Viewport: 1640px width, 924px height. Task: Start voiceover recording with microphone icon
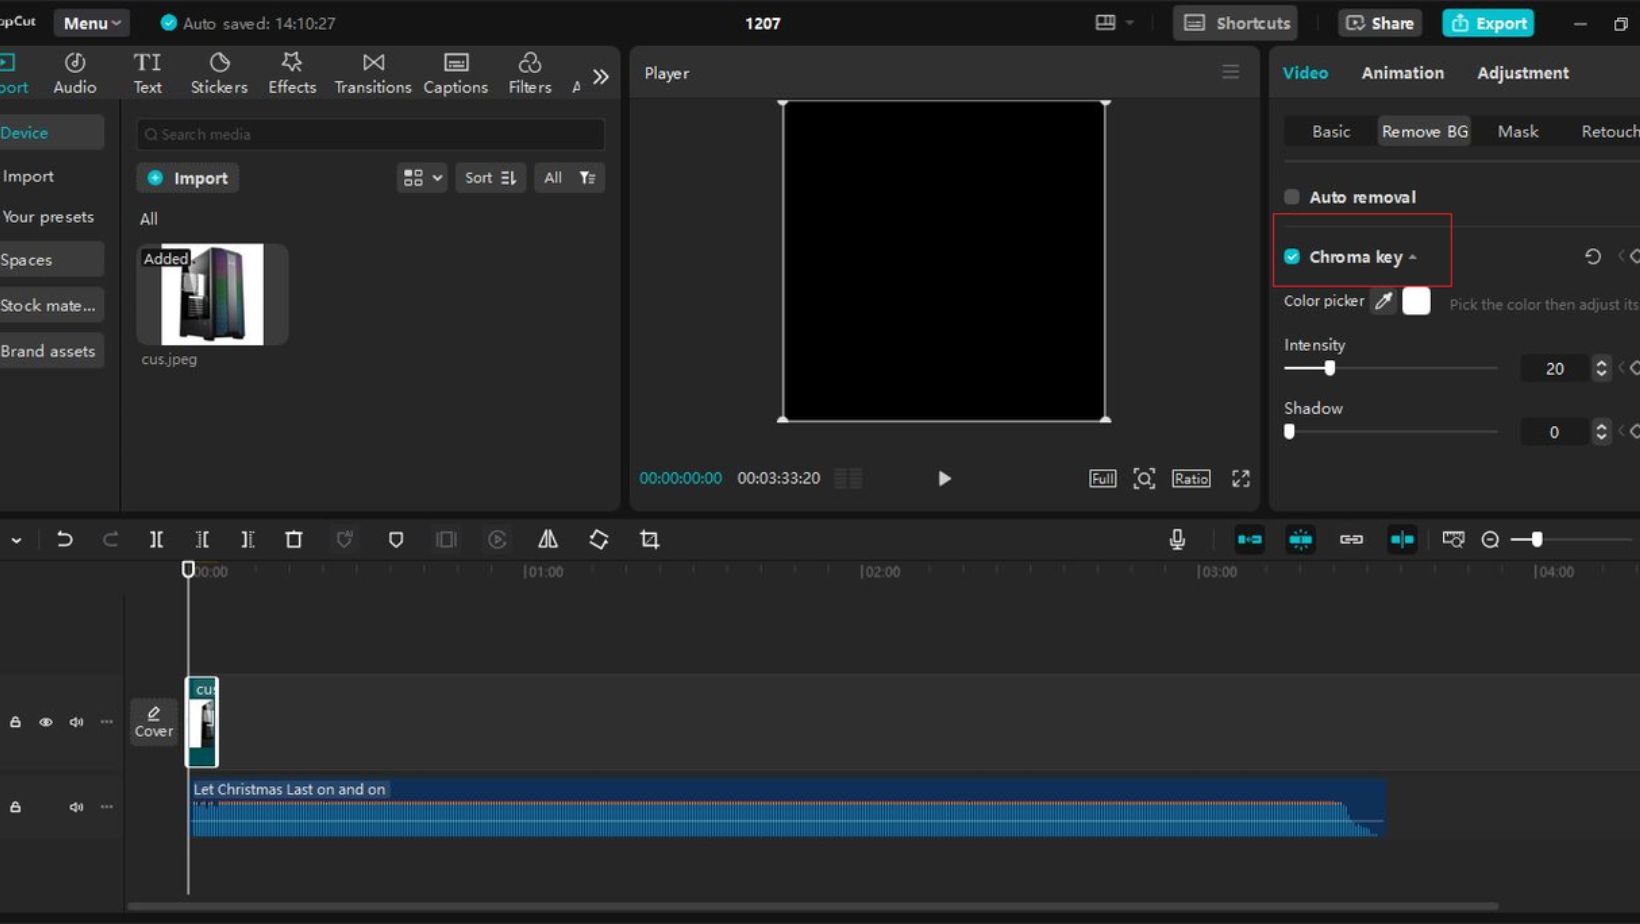[x=1177, y=539]
